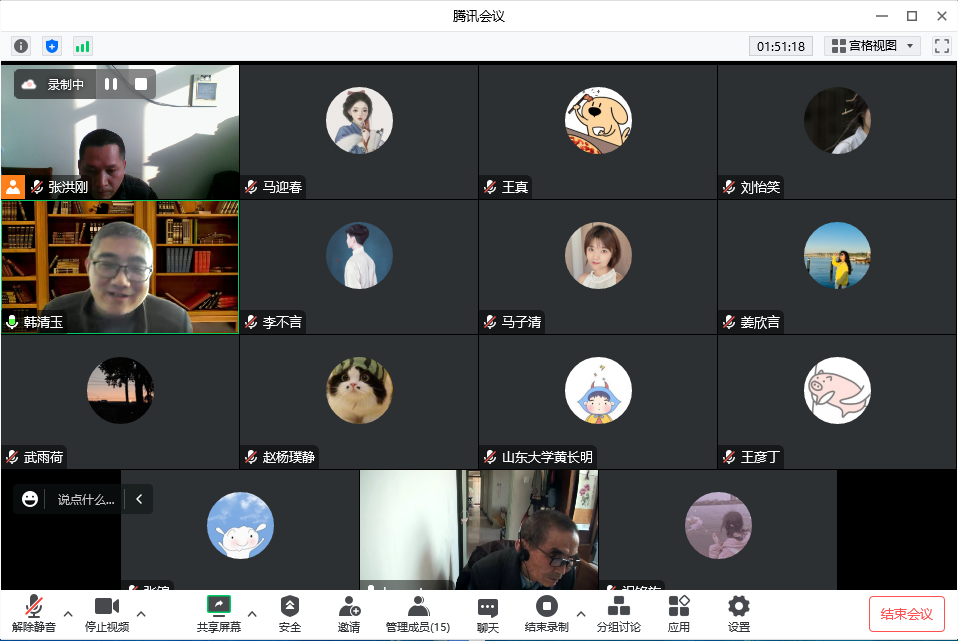Open the 应用 apps panel
This screenshot has width=958, height=641.
pyautogui.click(x=679, y=613)
